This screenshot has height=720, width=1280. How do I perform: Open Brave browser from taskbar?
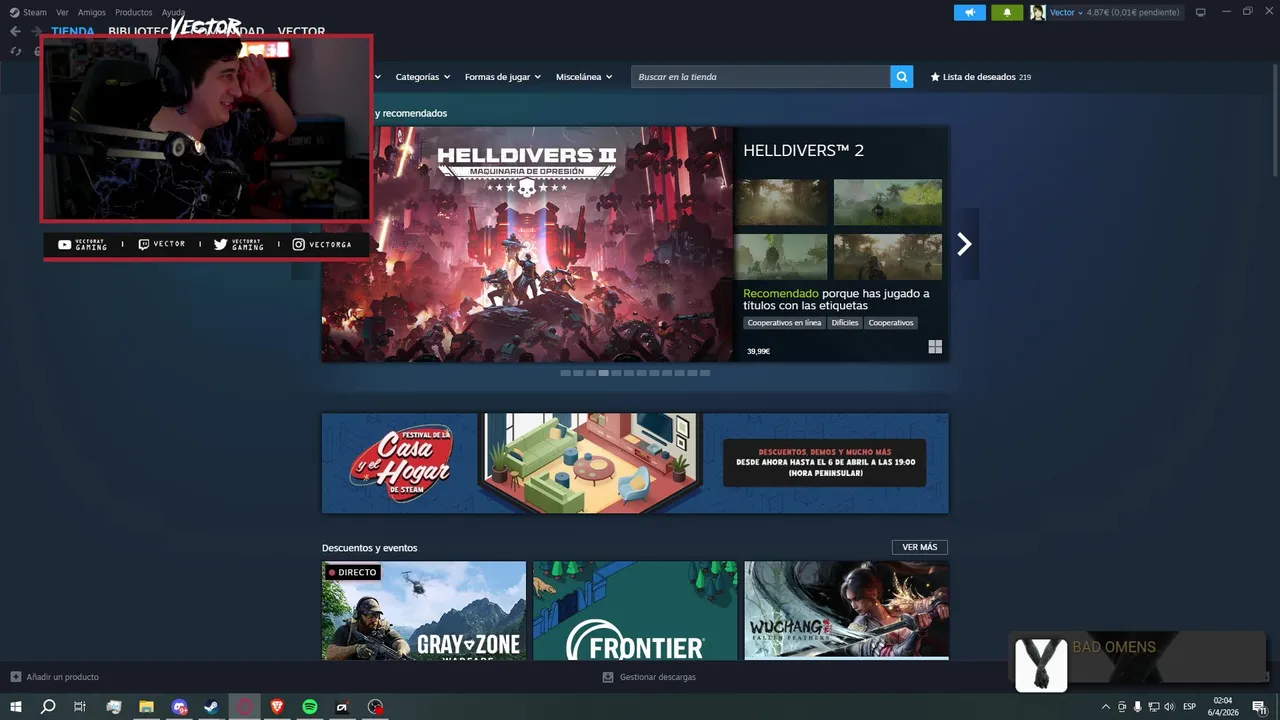pos(277,707)
